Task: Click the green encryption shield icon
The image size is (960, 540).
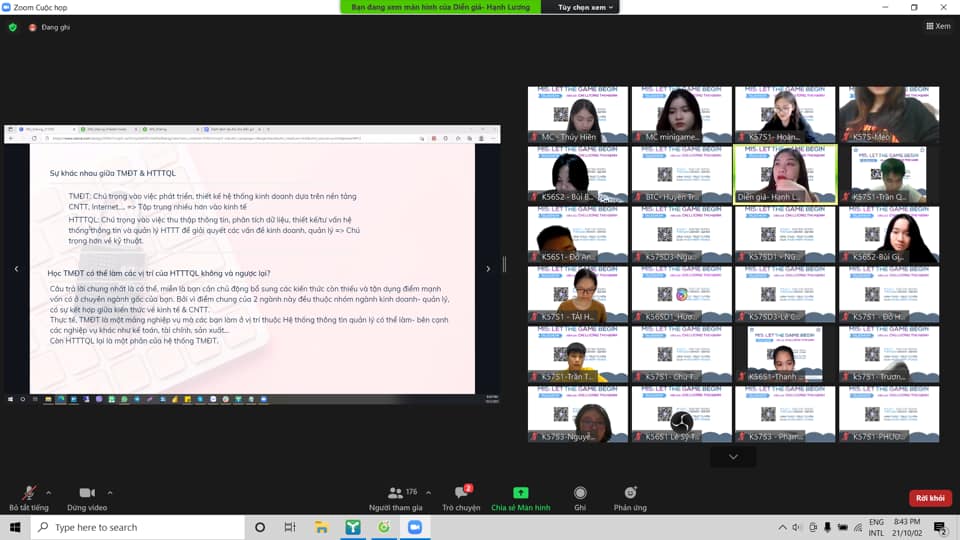Action: coord(13,27)
